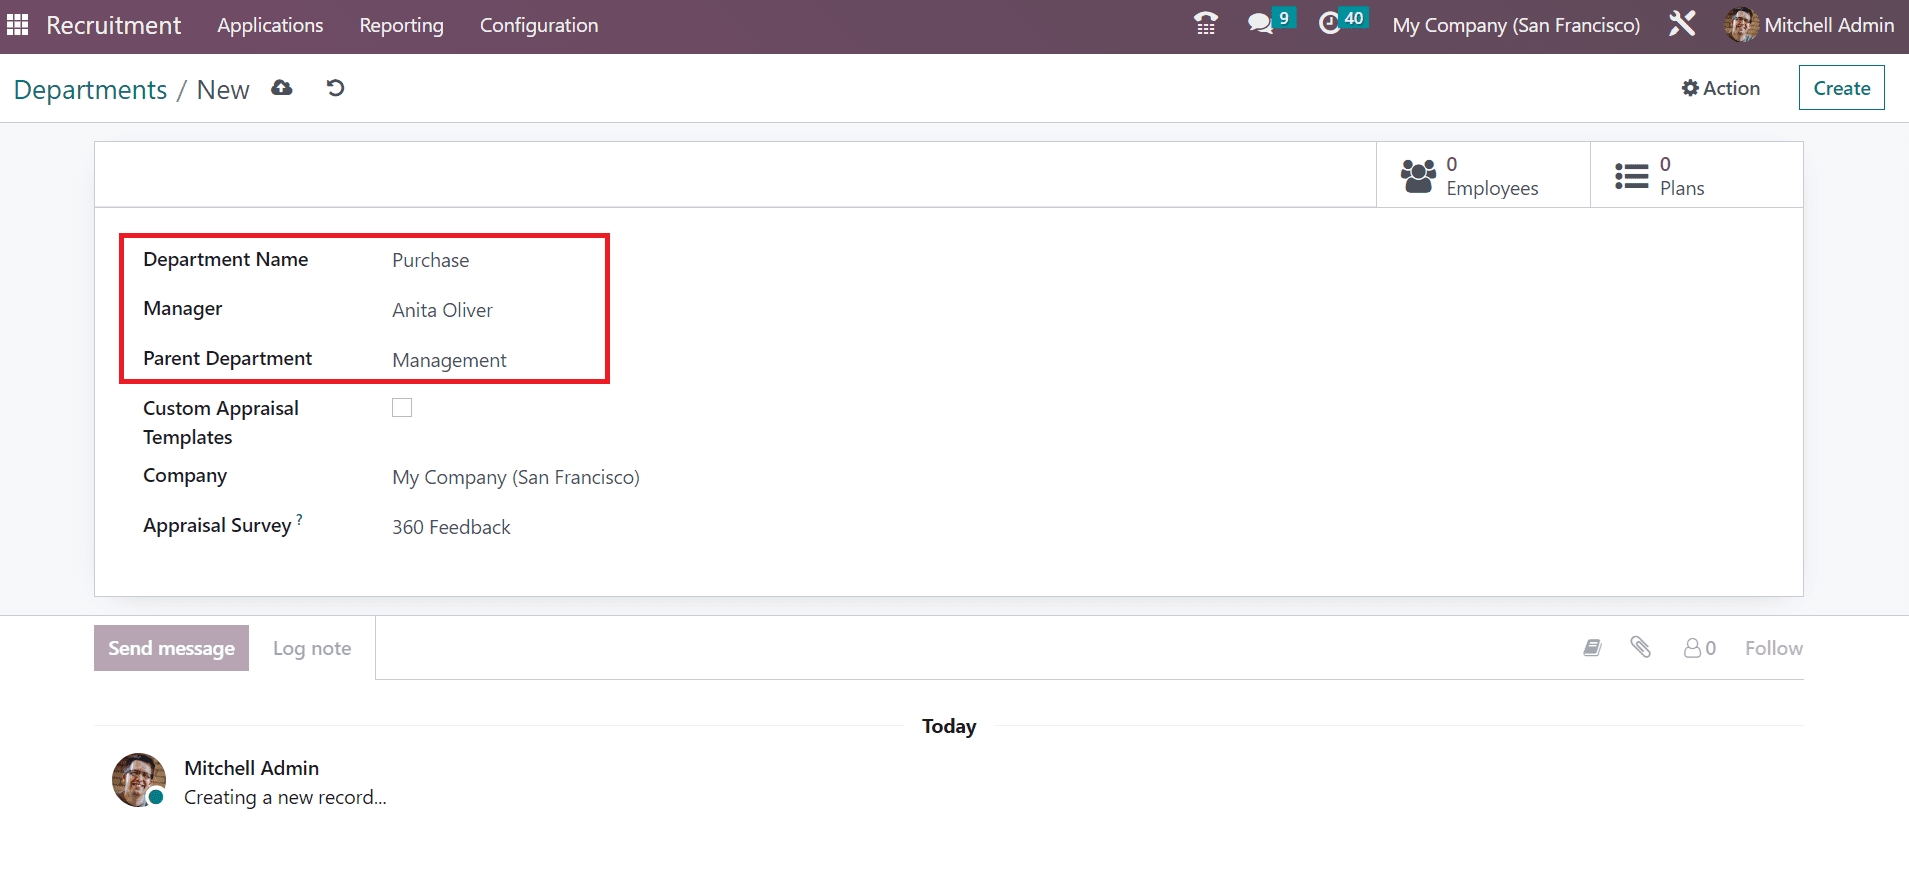Open the Action dropdown menu
The height and width of the screenshot is (883, 1909).
point(1720,88)
